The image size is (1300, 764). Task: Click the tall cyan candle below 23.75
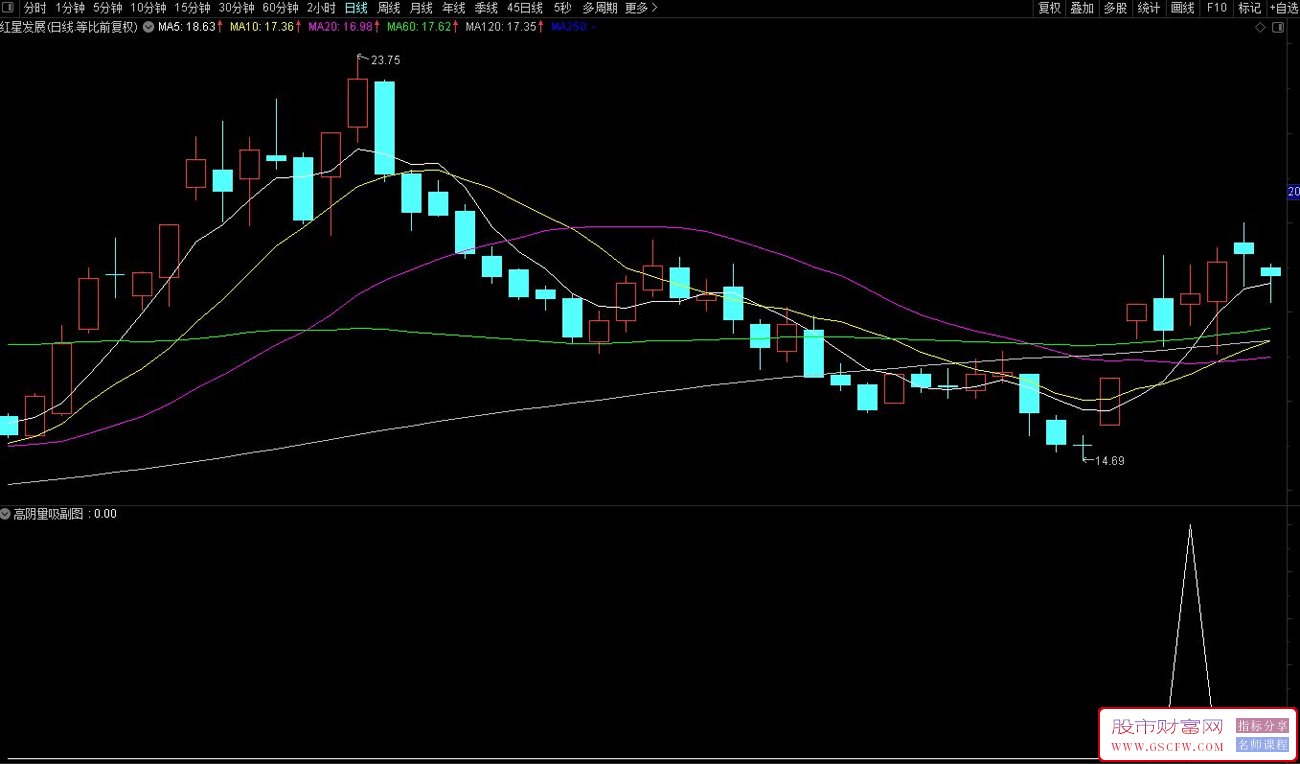(x=385, y=128)
